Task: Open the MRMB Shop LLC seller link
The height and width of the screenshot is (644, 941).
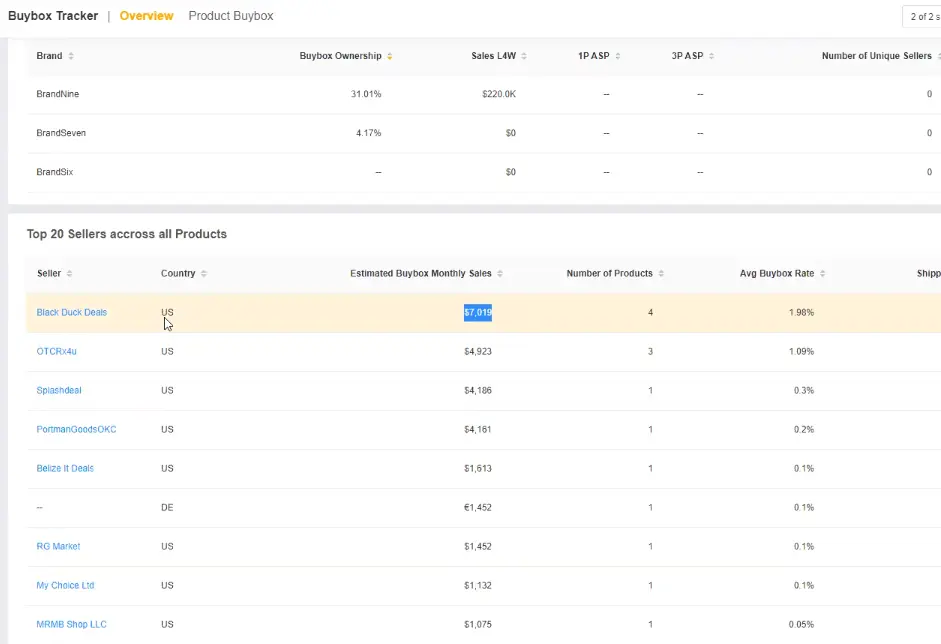Action: [x=71, y=625]
